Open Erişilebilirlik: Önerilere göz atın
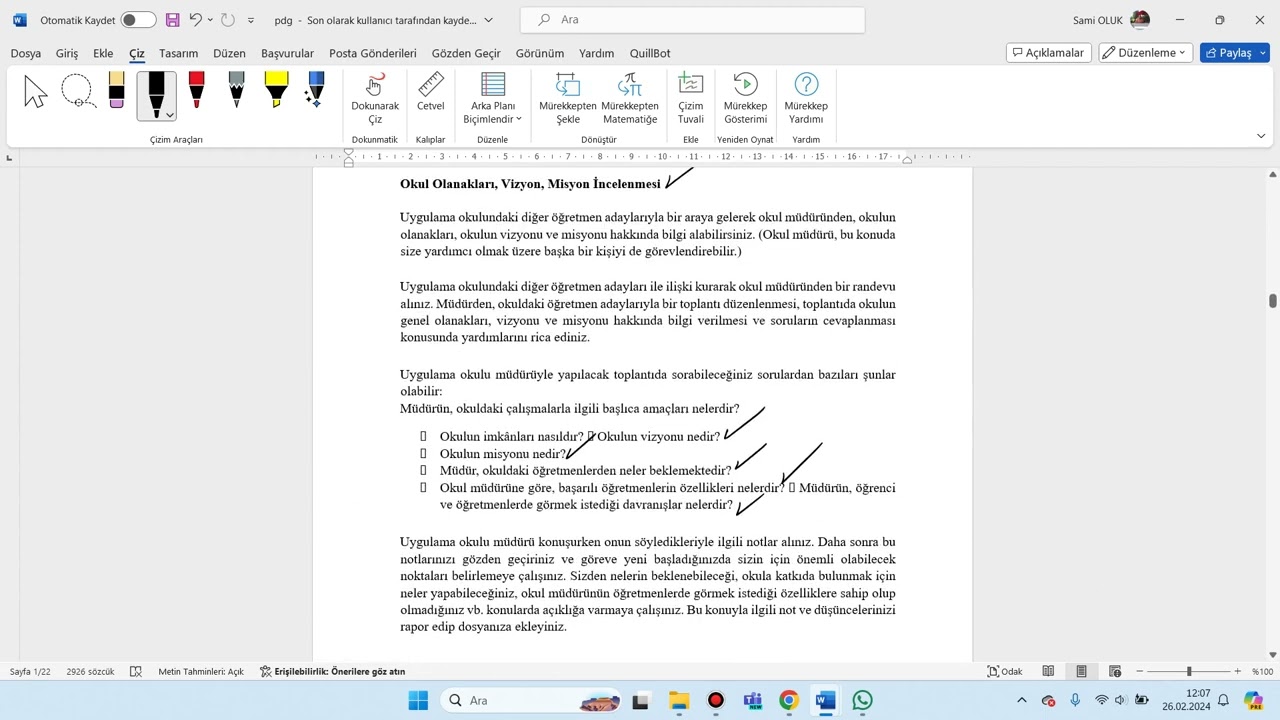The height and width of the screenshot is (720, 1280). click(x=333, y=671)
